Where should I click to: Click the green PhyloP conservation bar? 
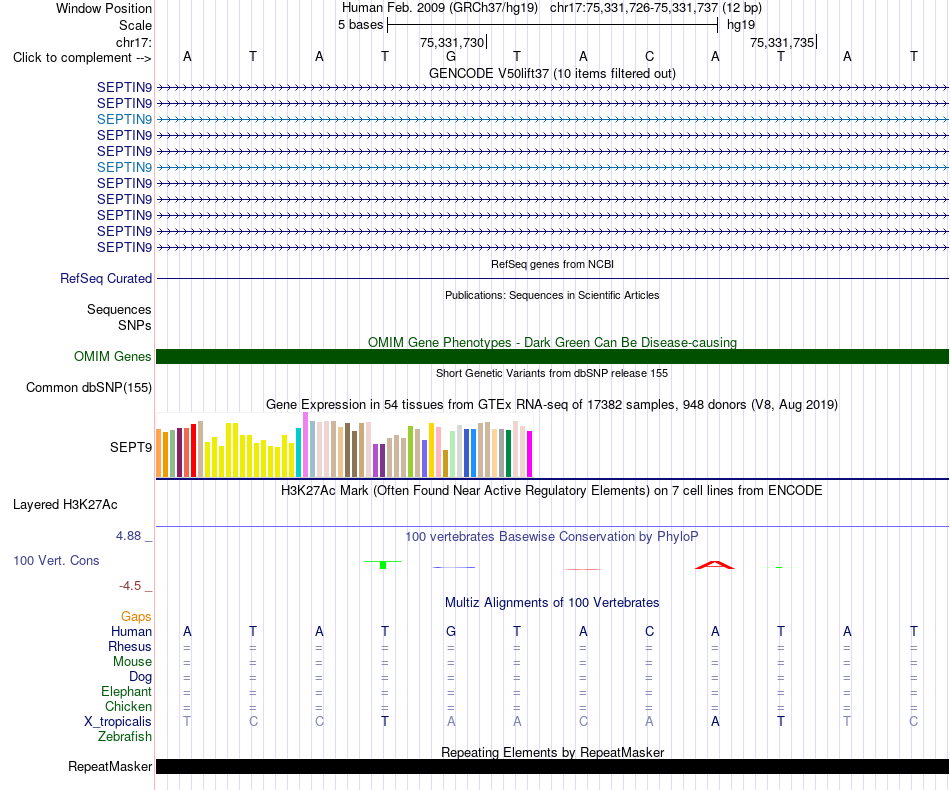click(x=383, y=565)
